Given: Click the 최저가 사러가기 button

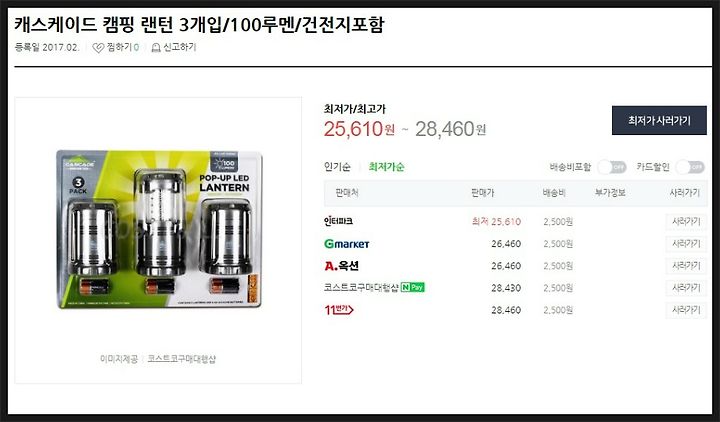Looking at the screenshot, I should (659, 120).
